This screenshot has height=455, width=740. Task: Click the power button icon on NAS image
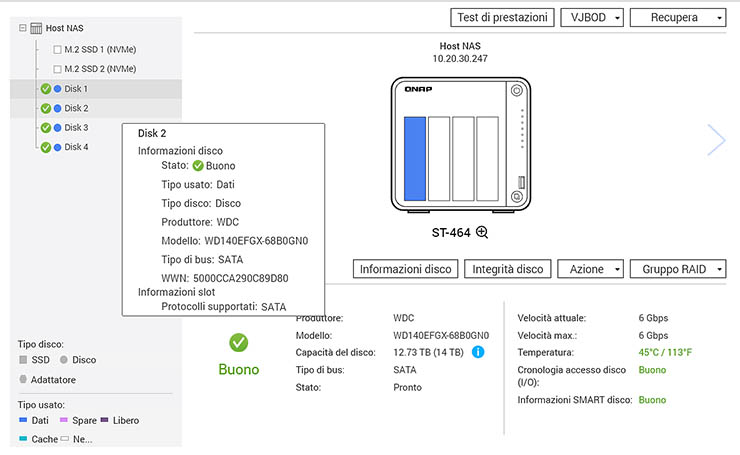point(517,91)
